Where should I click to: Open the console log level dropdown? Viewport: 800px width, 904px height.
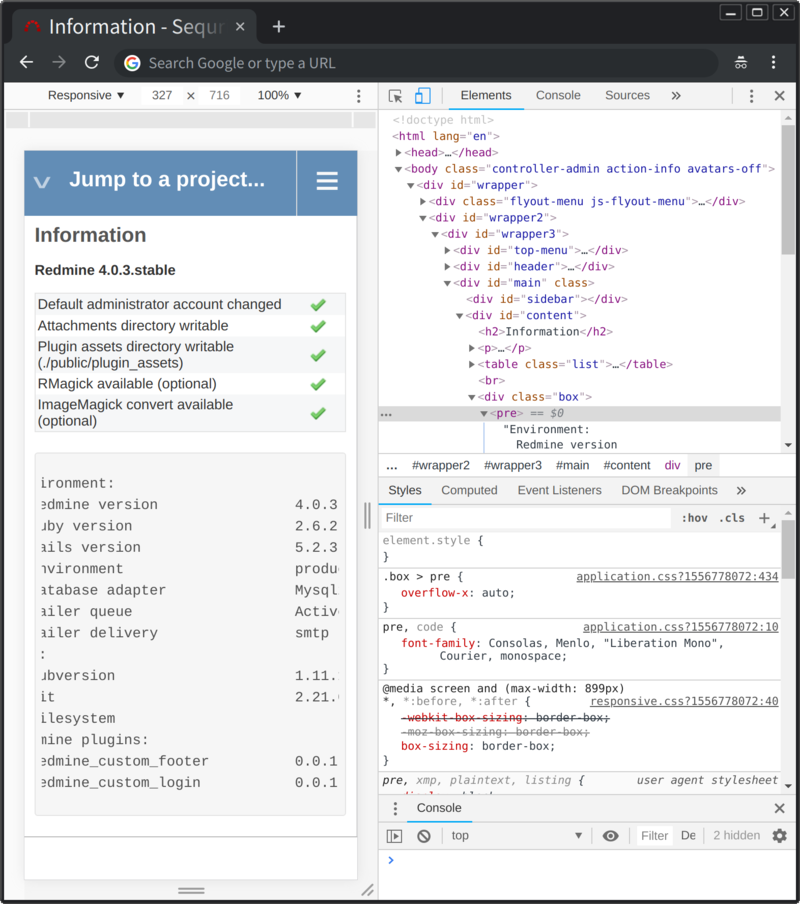(688, 835)
